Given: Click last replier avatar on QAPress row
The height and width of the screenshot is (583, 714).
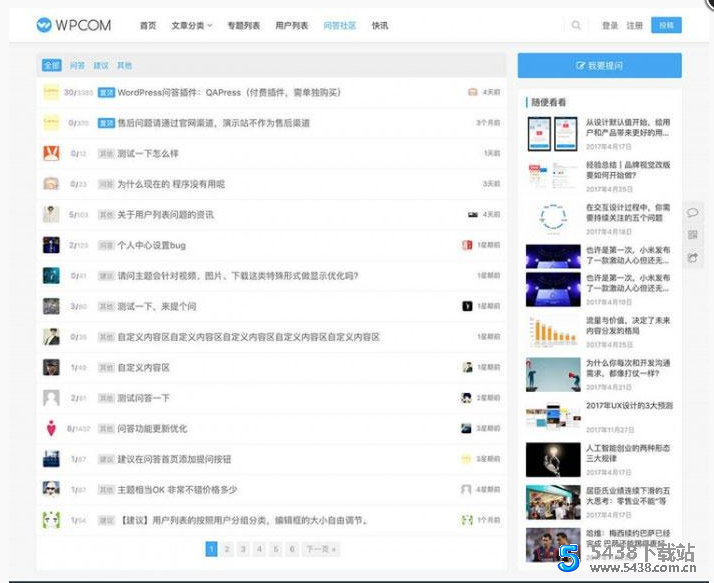Looking at the screenshot, I should tap(473, 92).
